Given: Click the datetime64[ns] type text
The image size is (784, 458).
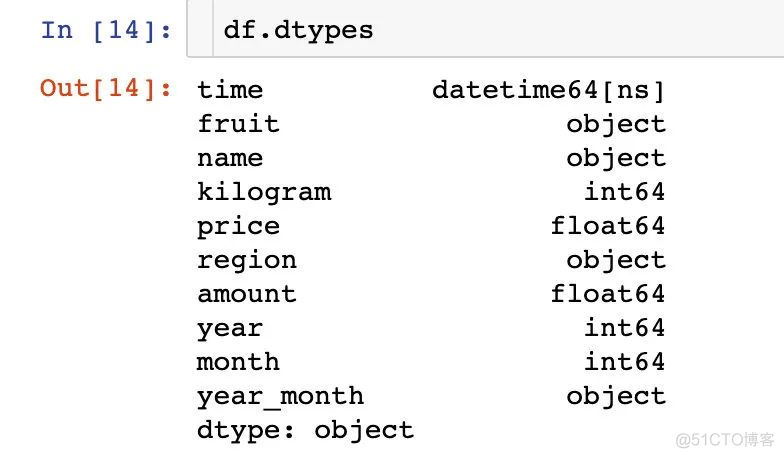Looking at the screenshot, I should coord(548,90).
